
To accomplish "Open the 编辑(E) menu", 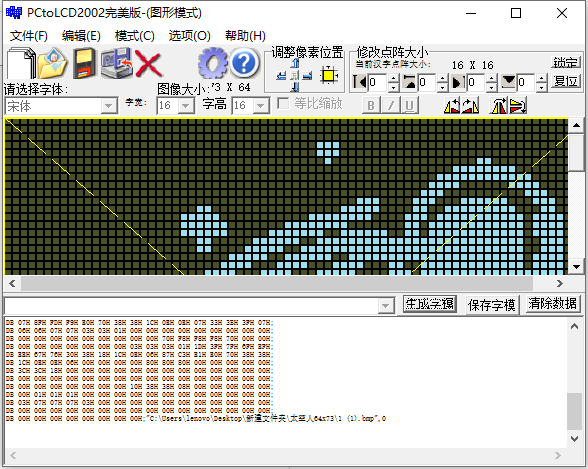I will (81, 36).
